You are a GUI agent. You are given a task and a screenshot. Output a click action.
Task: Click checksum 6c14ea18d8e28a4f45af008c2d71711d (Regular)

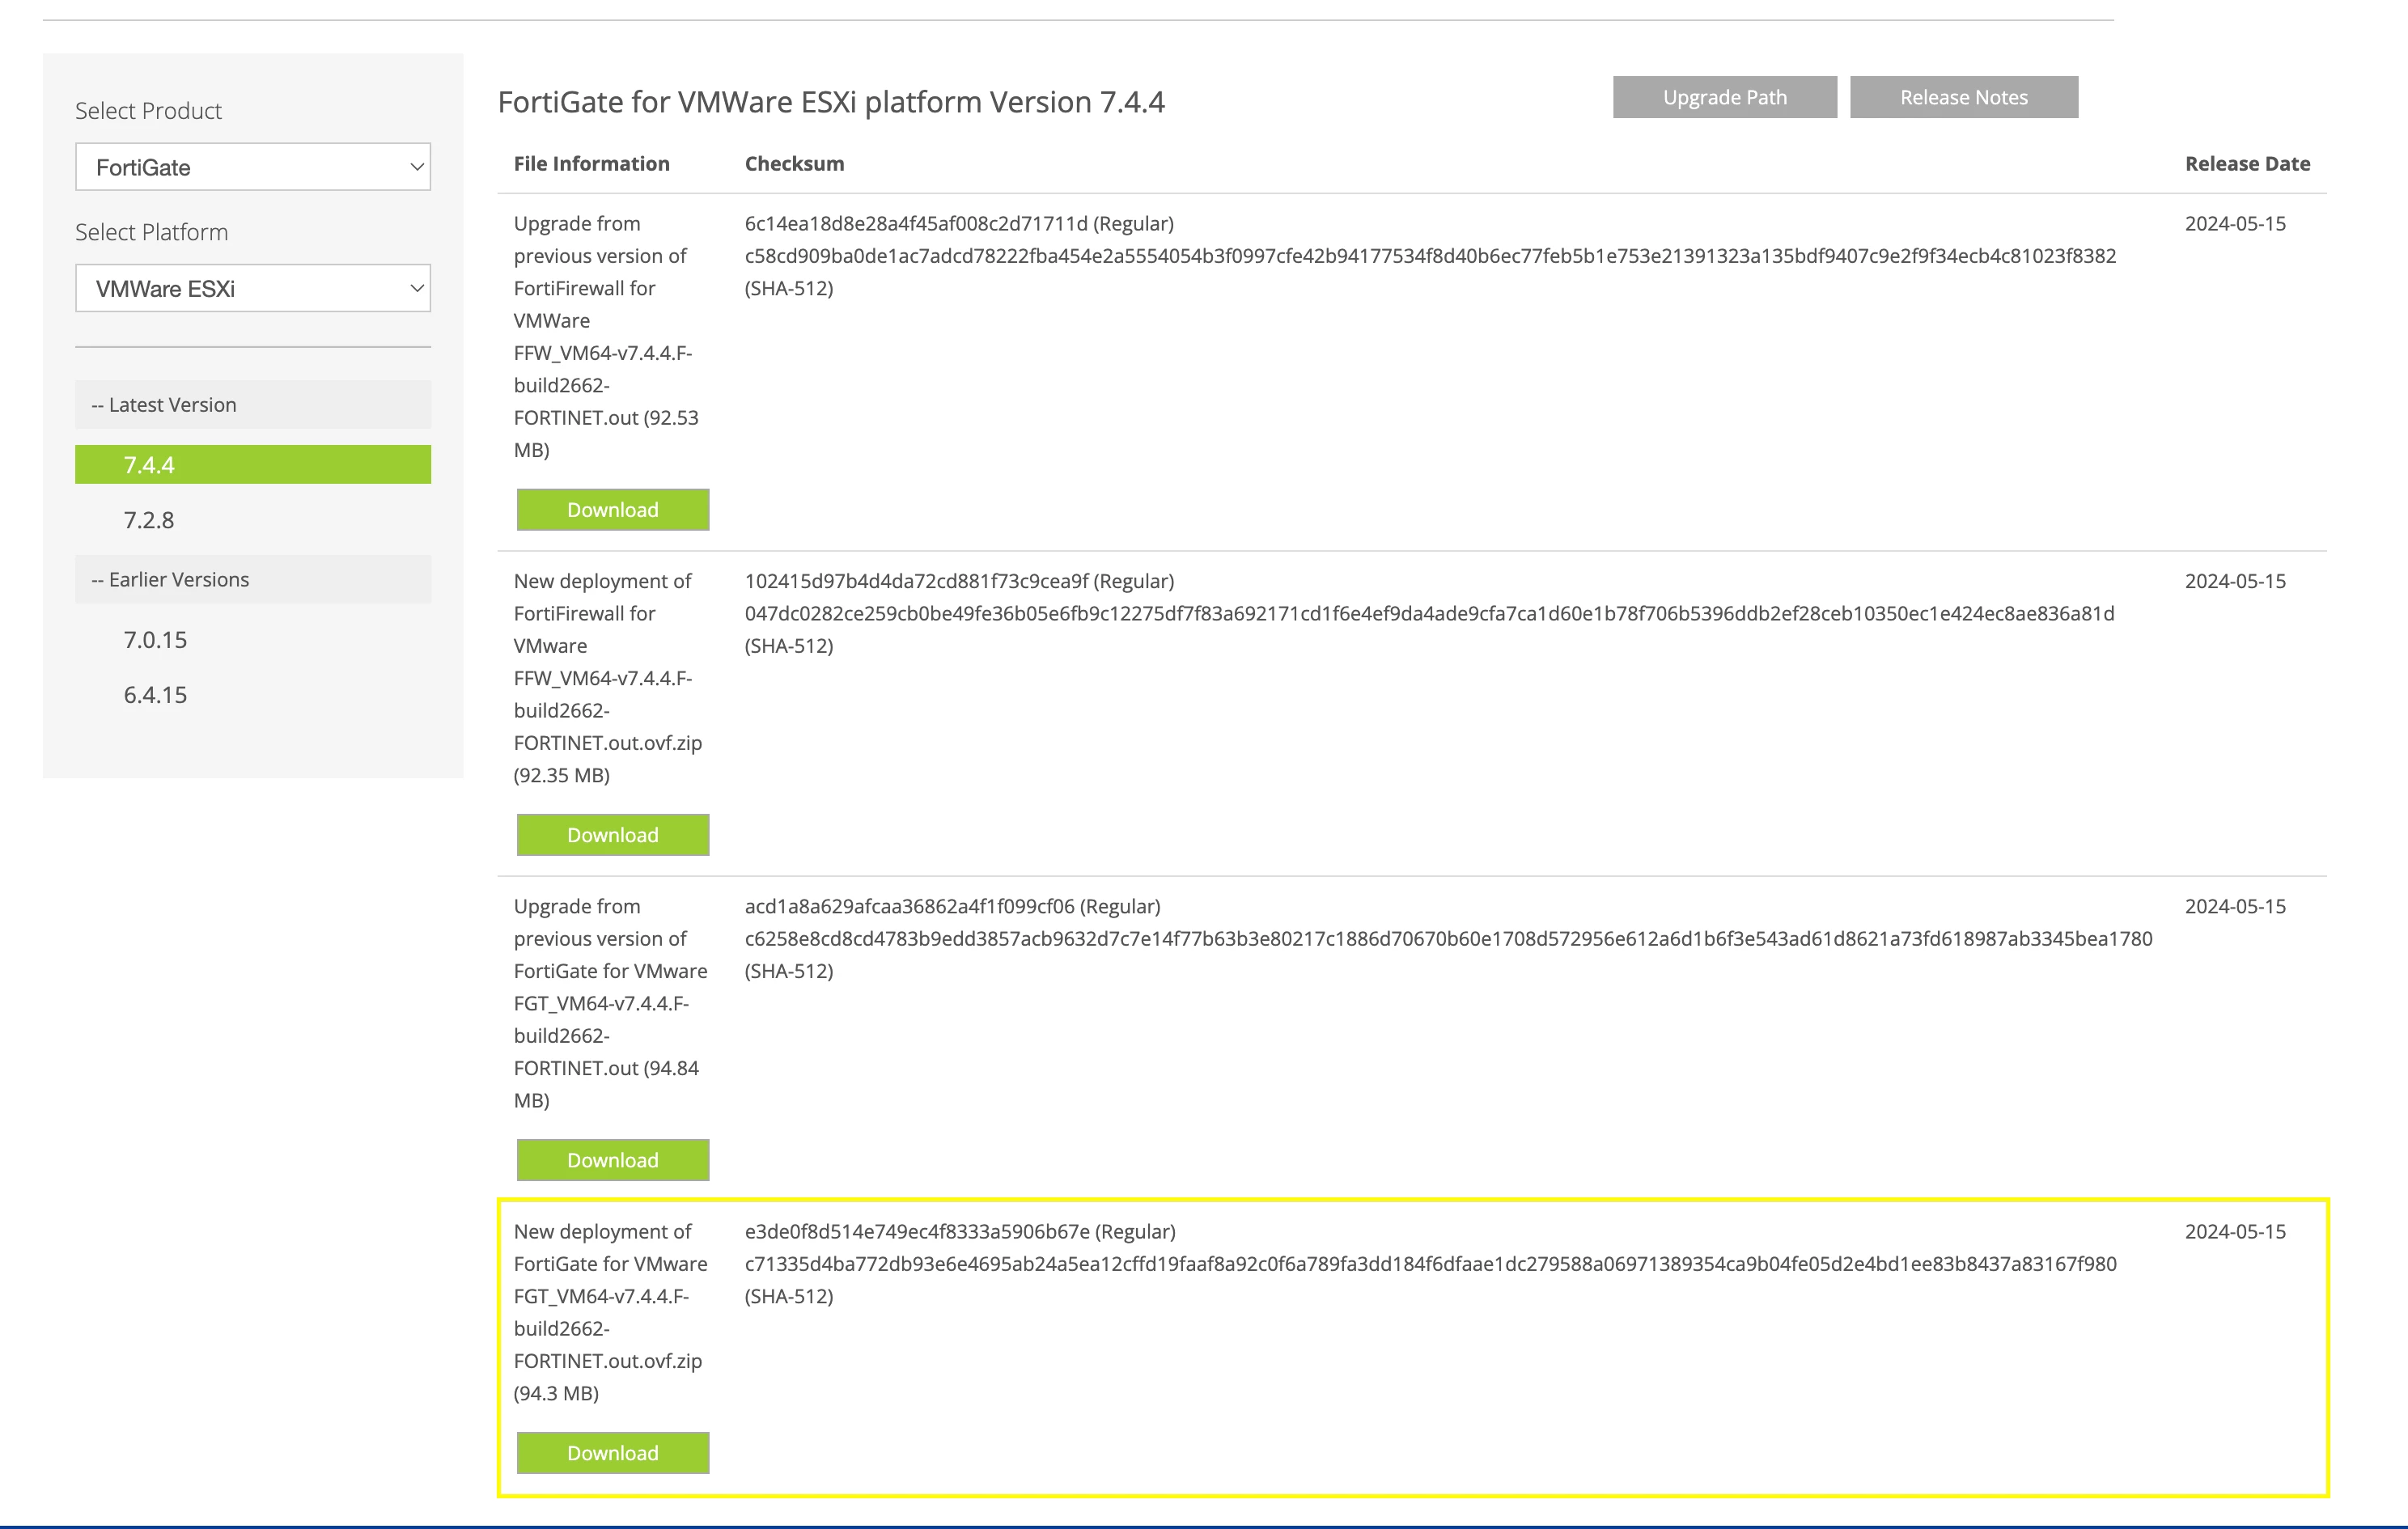pyautogui.click(x=959, y=224)
